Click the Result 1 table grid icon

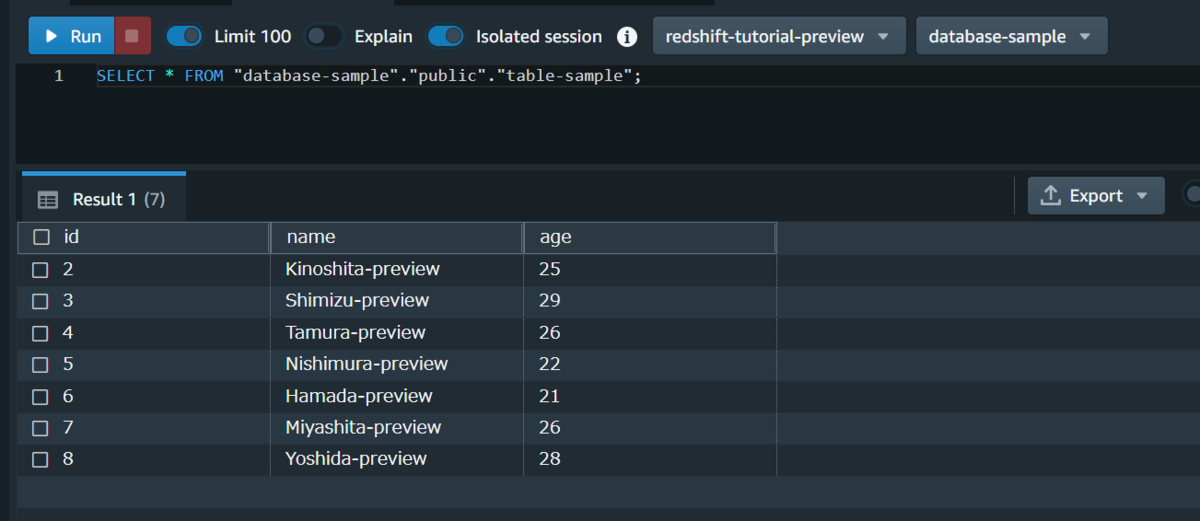(48, 200)
